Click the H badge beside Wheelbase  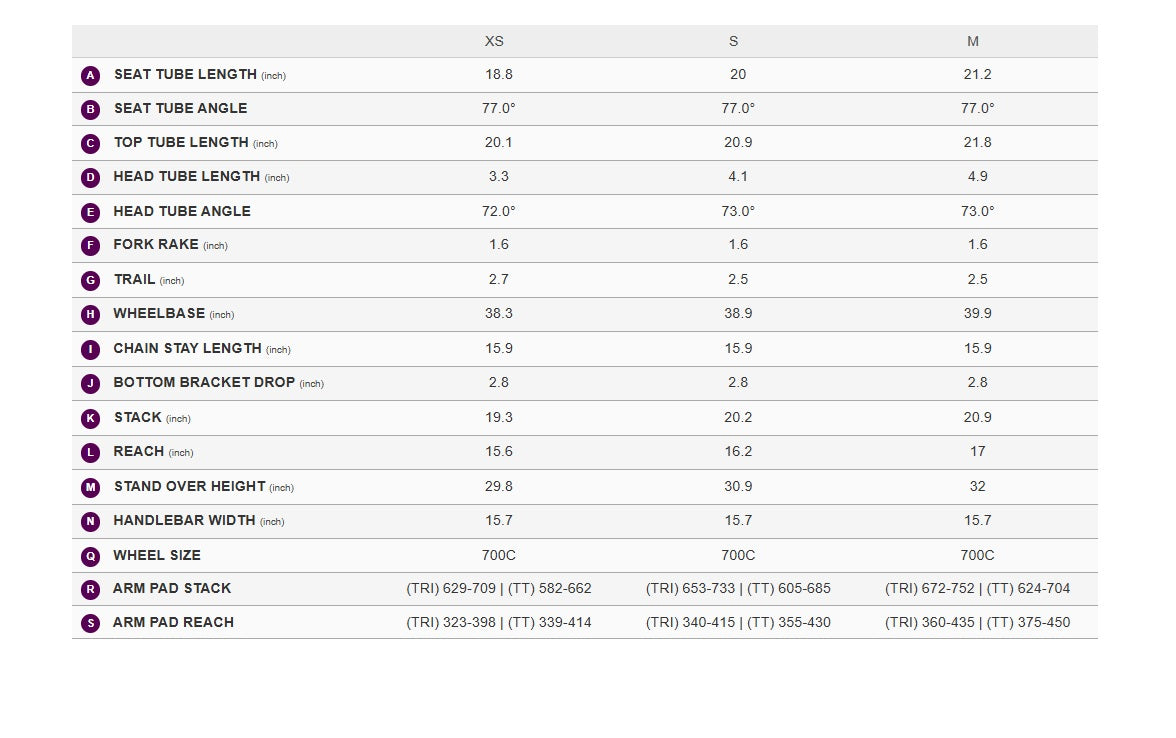point(91,315)
